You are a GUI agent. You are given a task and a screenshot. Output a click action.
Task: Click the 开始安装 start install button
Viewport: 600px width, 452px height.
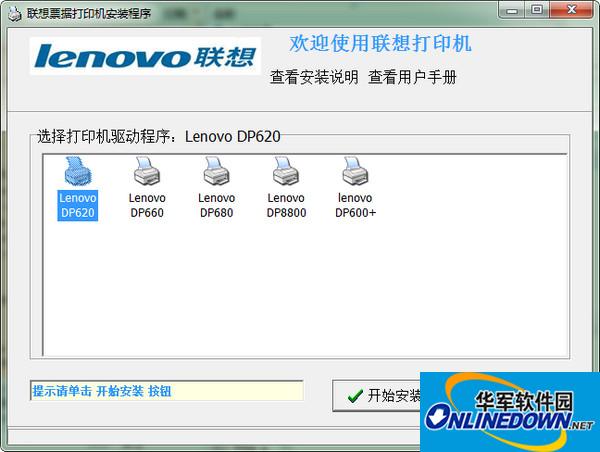tap(377, 396)
